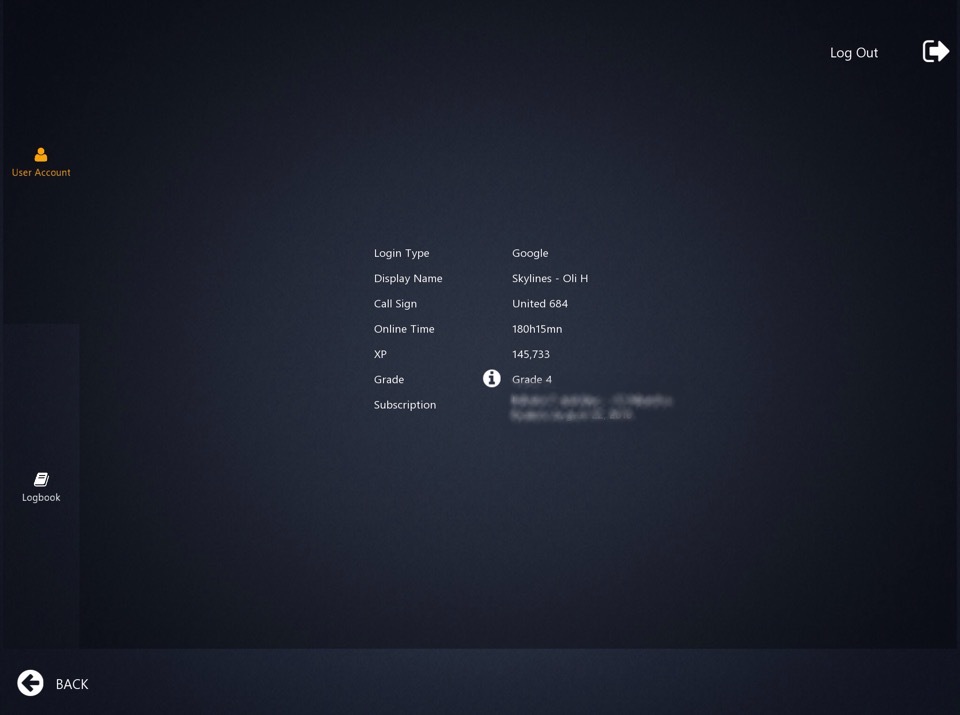This screenshot has height=715, width=960.
Task: Select the 180h15mn online time value
Action: [537, 329]
